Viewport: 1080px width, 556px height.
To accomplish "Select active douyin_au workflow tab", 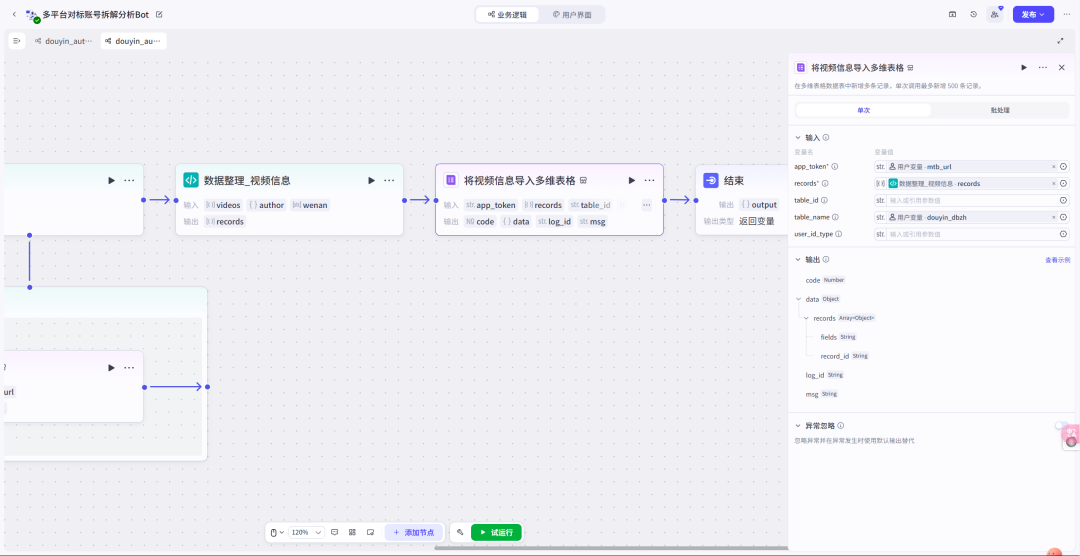I will tap(134, 41).
